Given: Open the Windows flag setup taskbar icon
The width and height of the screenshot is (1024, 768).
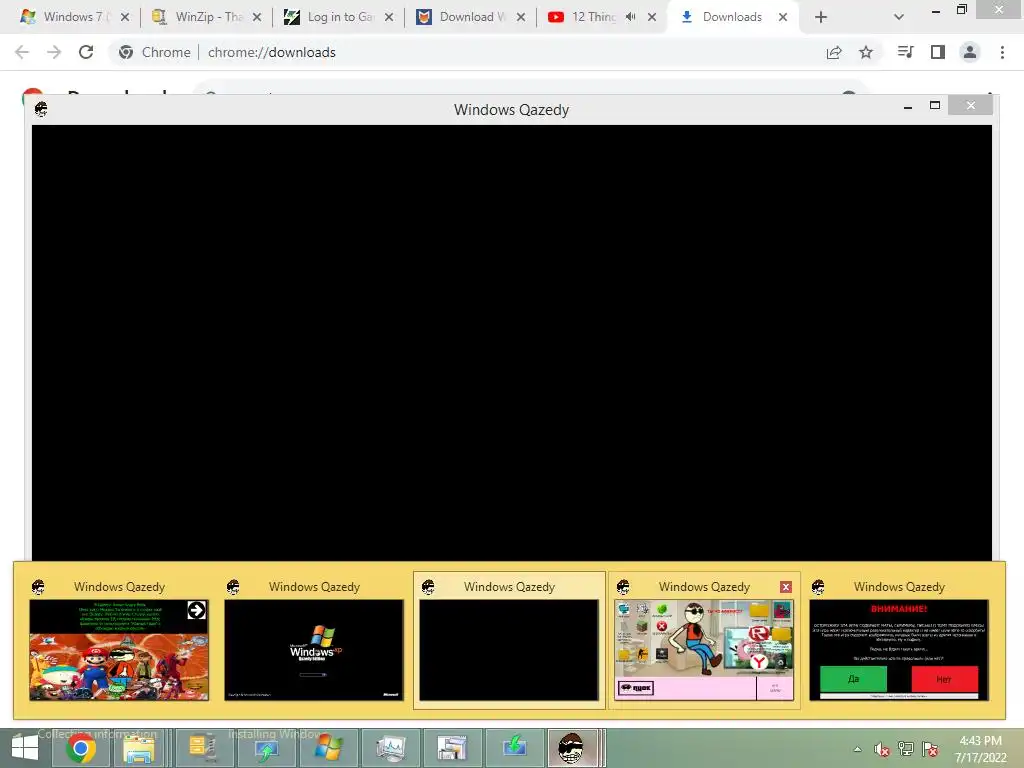Looking at the screenshot, I should point(328,748).
